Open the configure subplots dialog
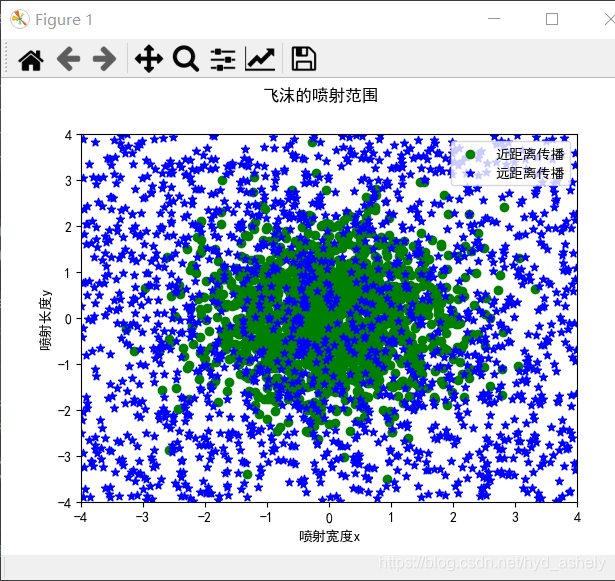615x581 pixels. [223, 60]
